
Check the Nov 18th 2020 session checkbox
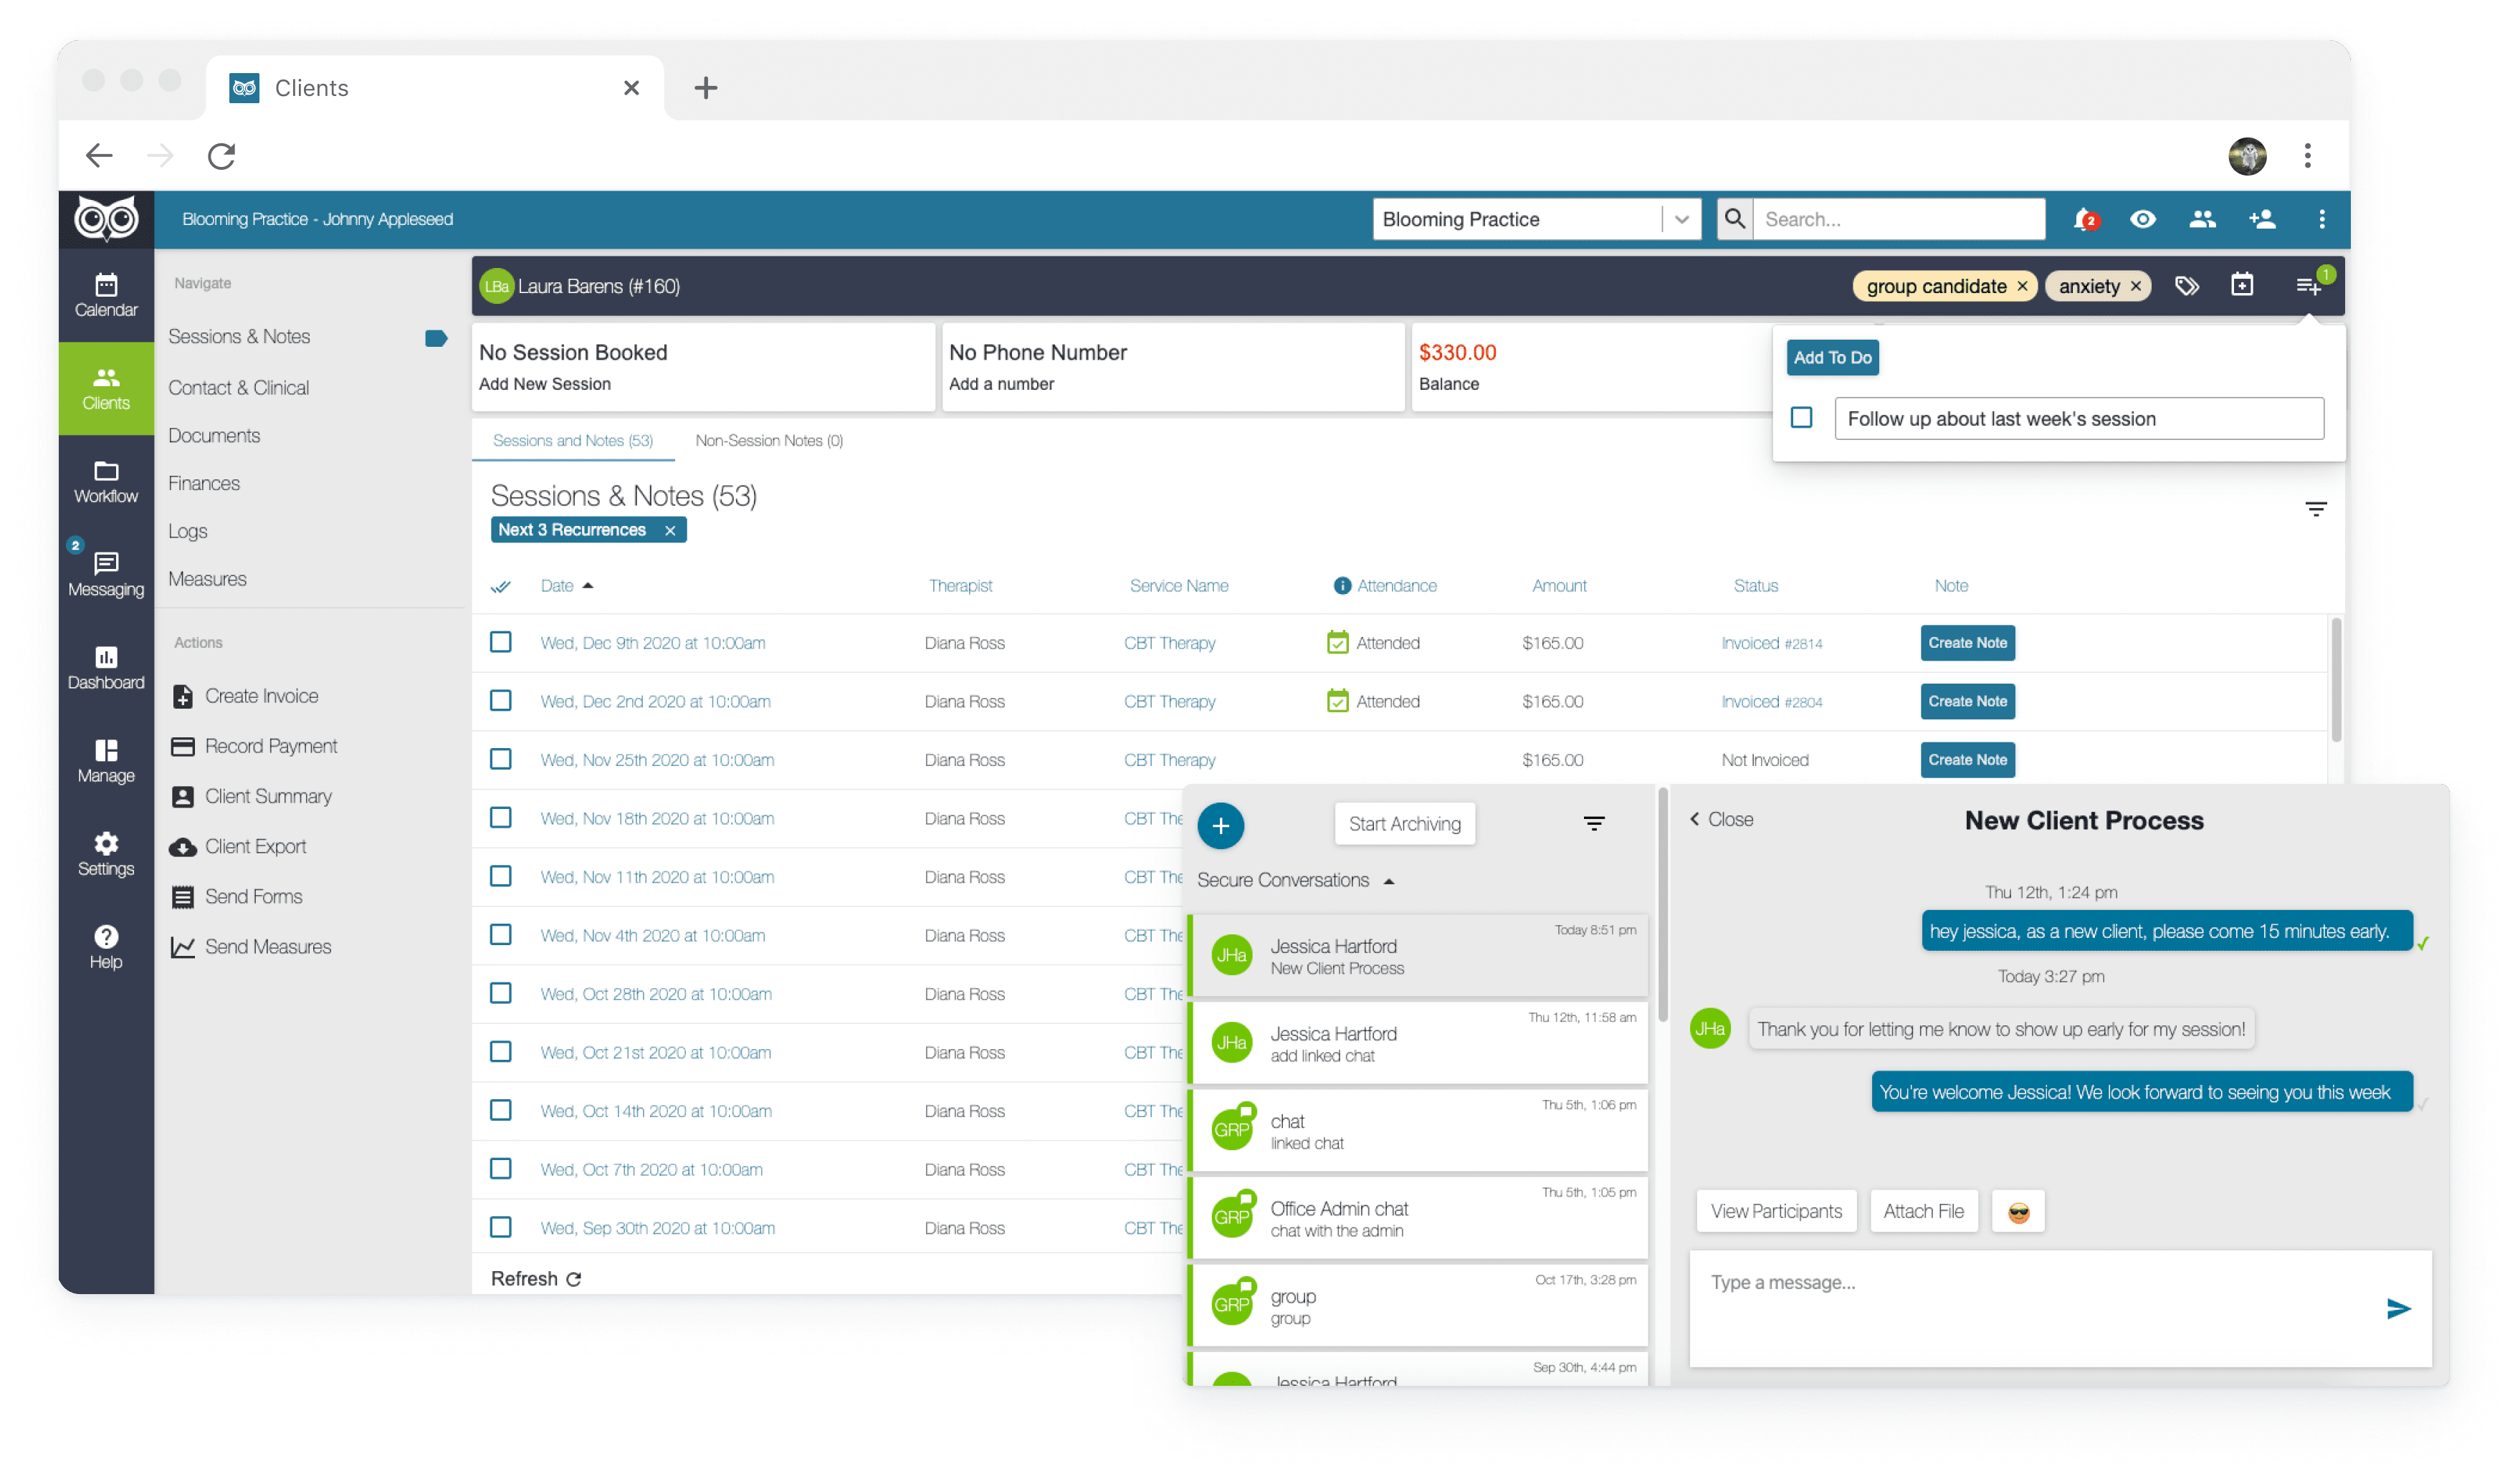coord(501,818)
